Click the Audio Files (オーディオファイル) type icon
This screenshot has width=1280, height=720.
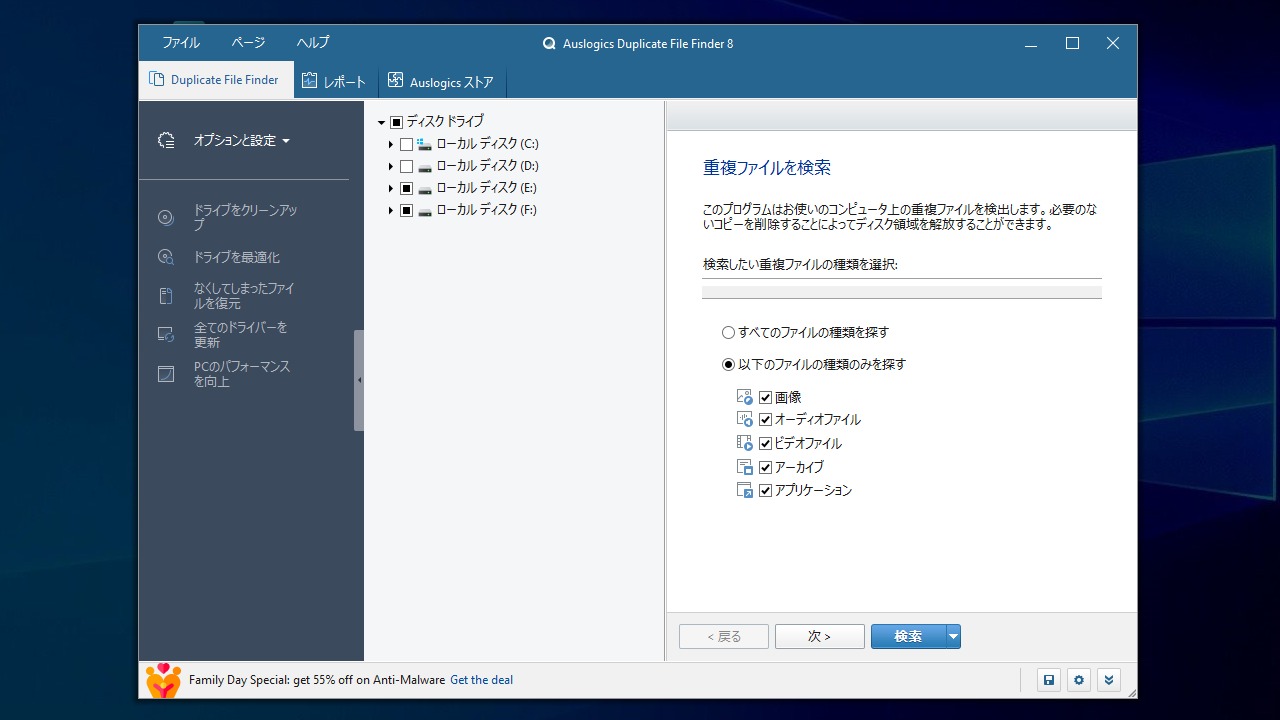pyautogui.click(x=744, y=420)
